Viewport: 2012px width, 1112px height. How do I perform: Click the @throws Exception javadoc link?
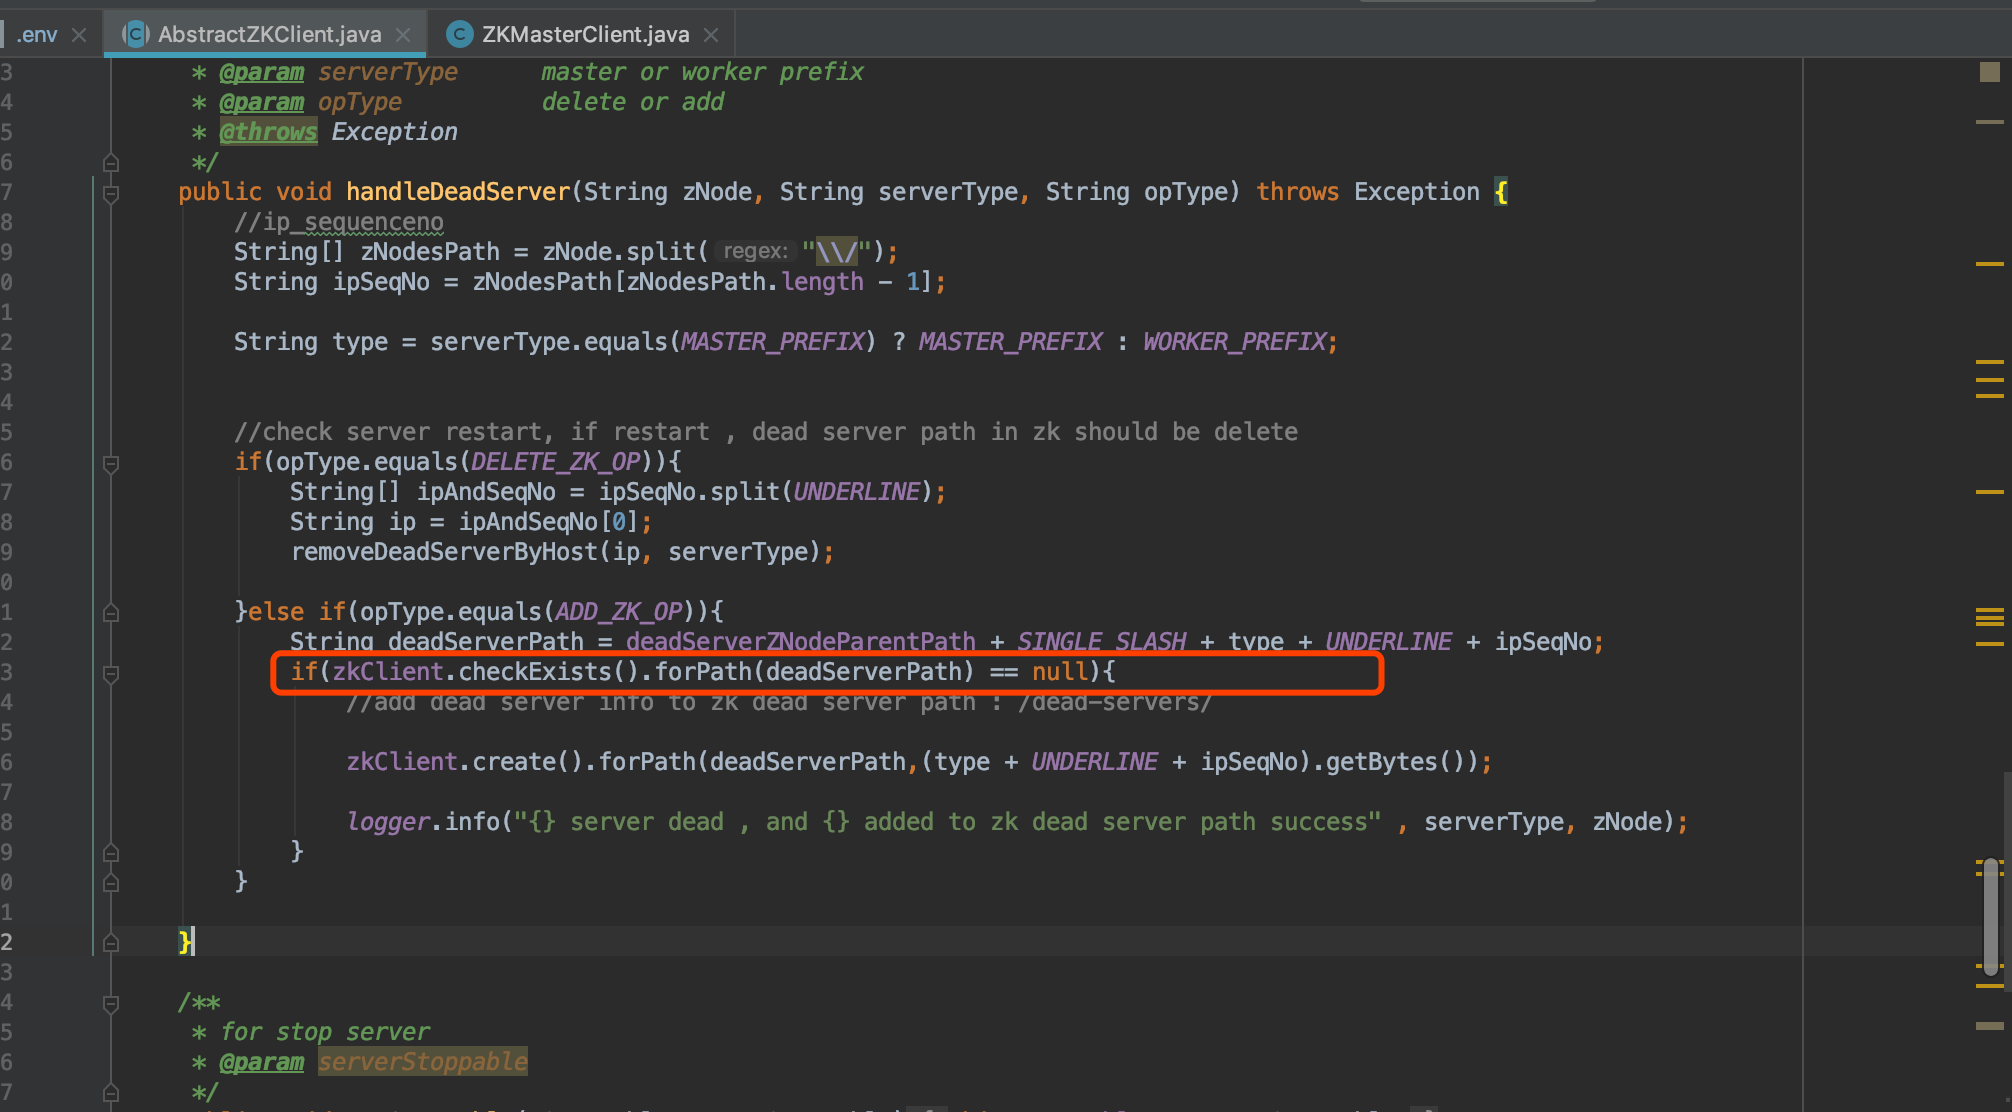click(267, 131)
